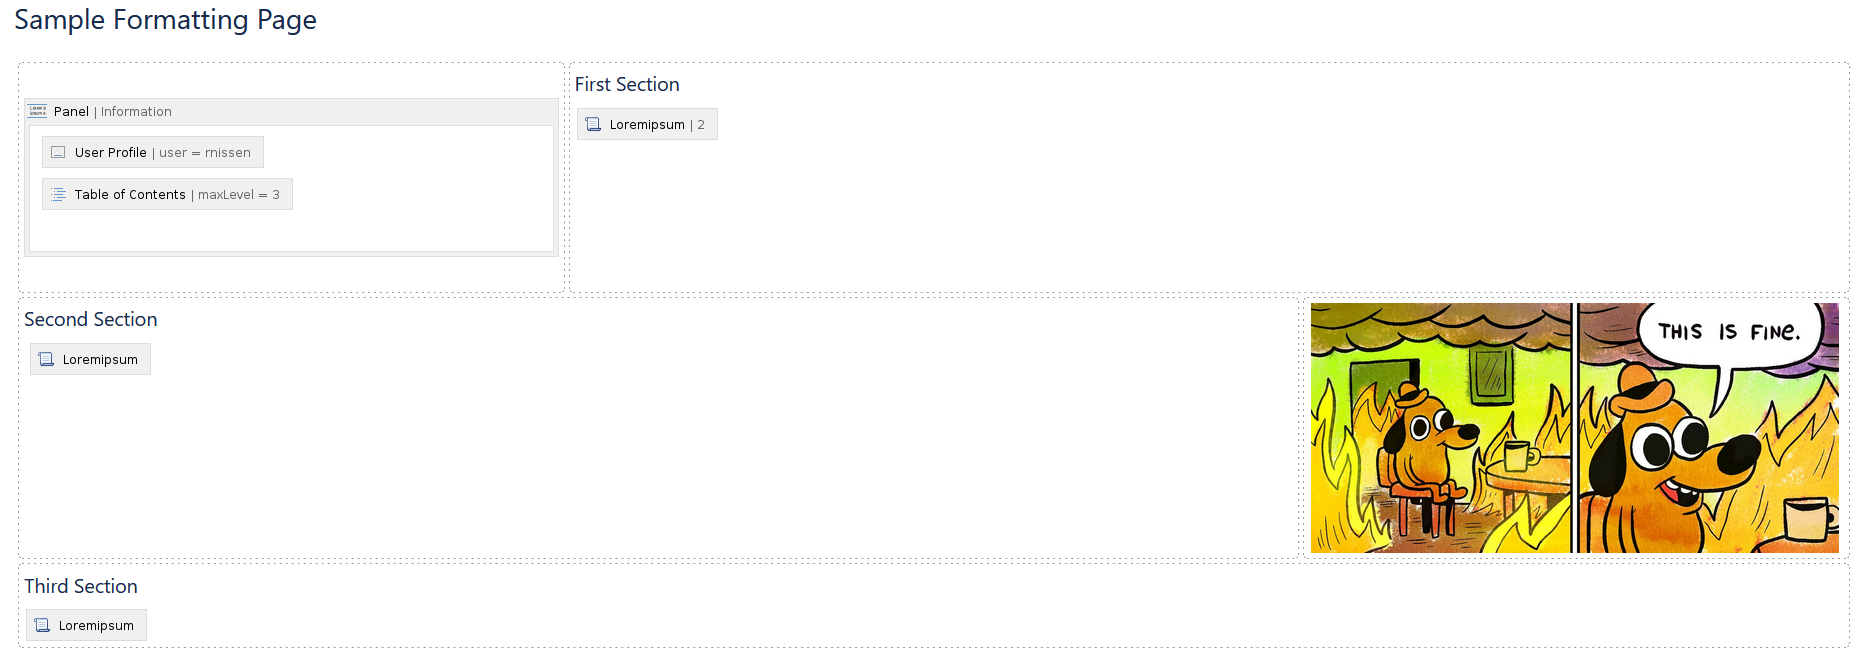Click the Second Section heading
The image size is (1863, 655).
click(x=91, y=318)
